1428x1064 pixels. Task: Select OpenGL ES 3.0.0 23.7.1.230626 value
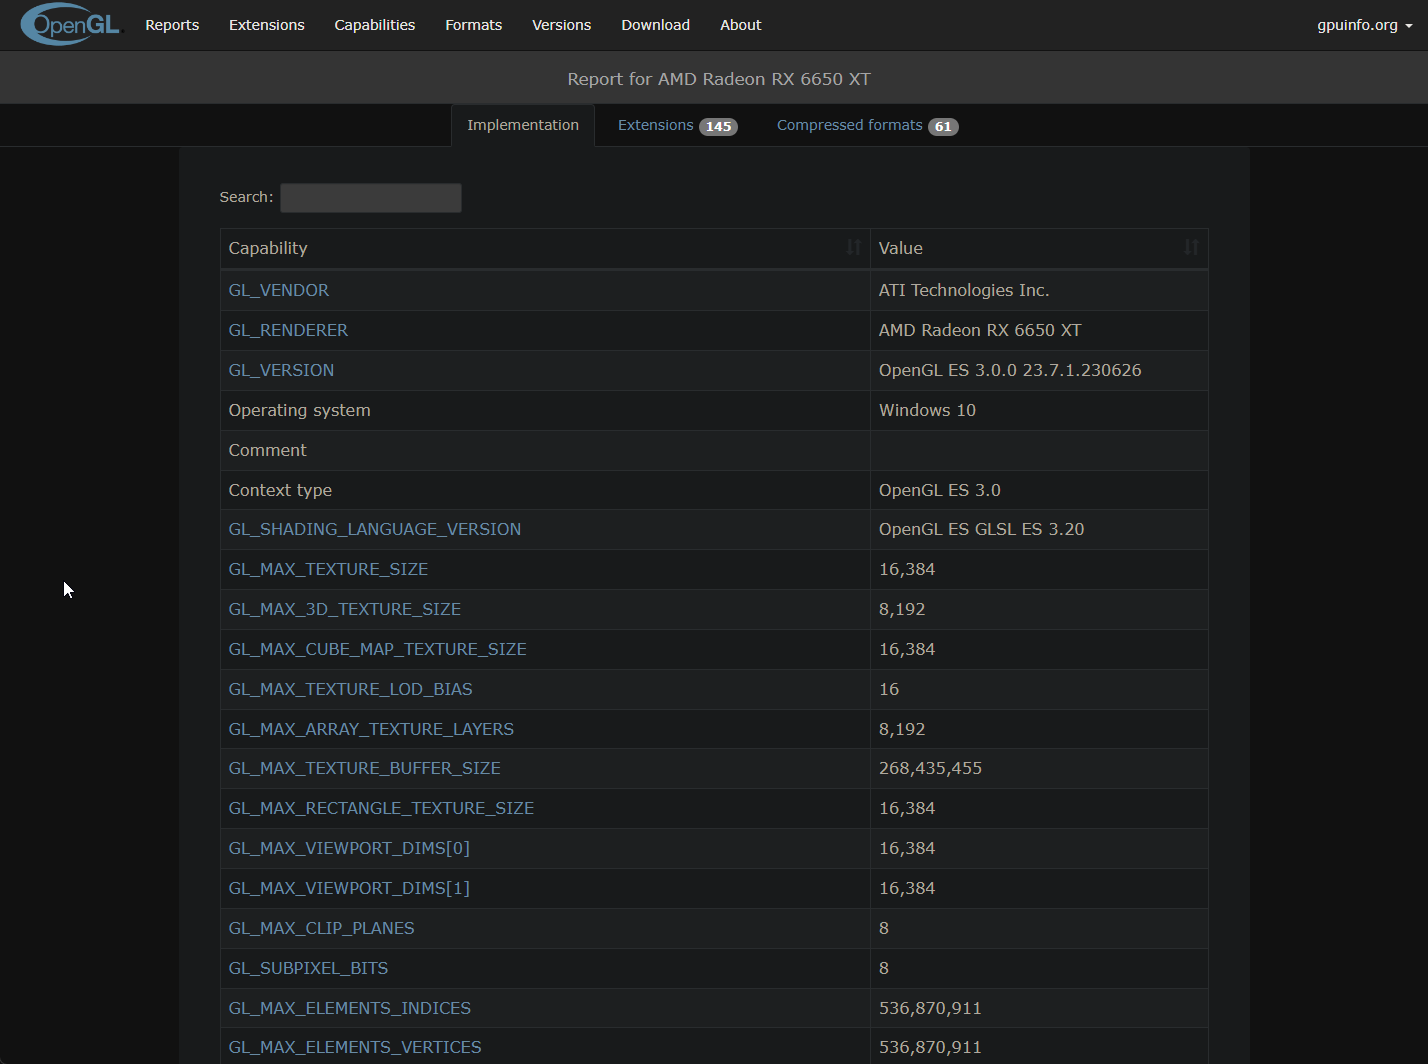coord(1010,370)
